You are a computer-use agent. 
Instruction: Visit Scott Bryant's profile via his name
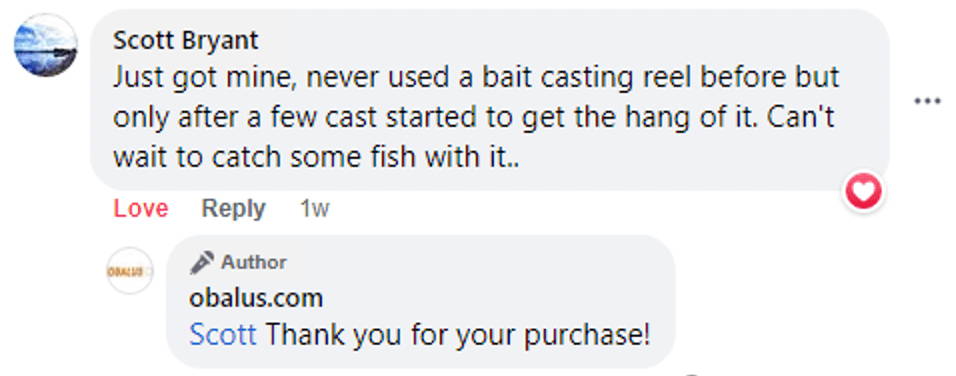pos(186,40)
